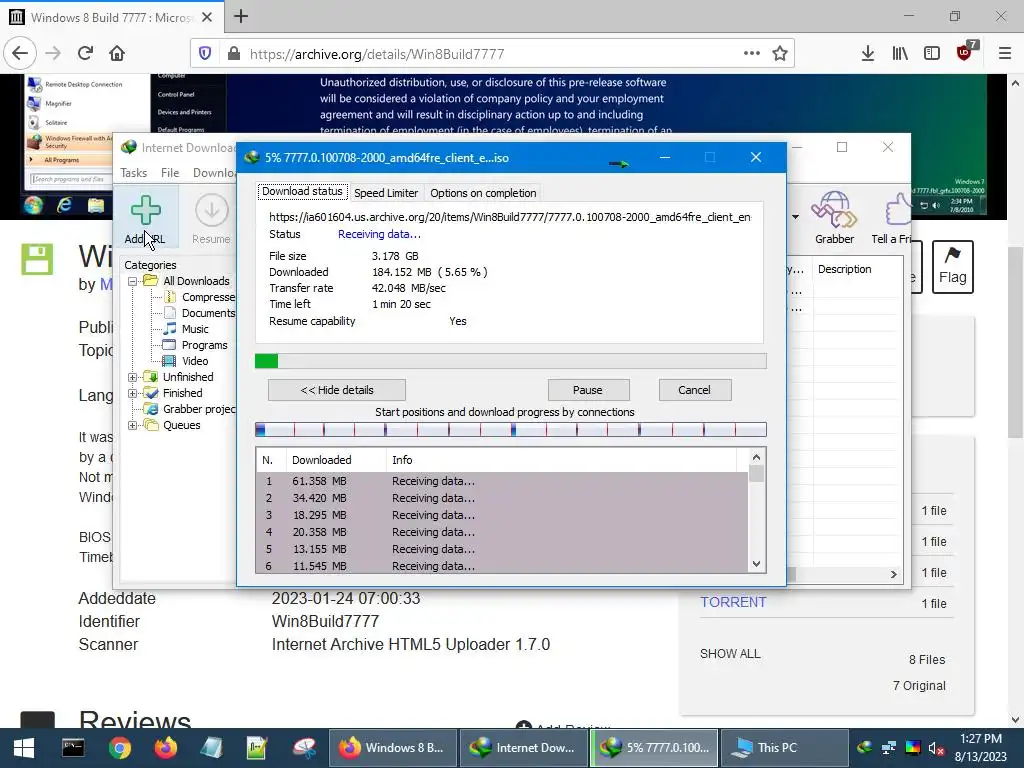
Task: Click the Flag button on archive page
Action: [x=952, y=266]
